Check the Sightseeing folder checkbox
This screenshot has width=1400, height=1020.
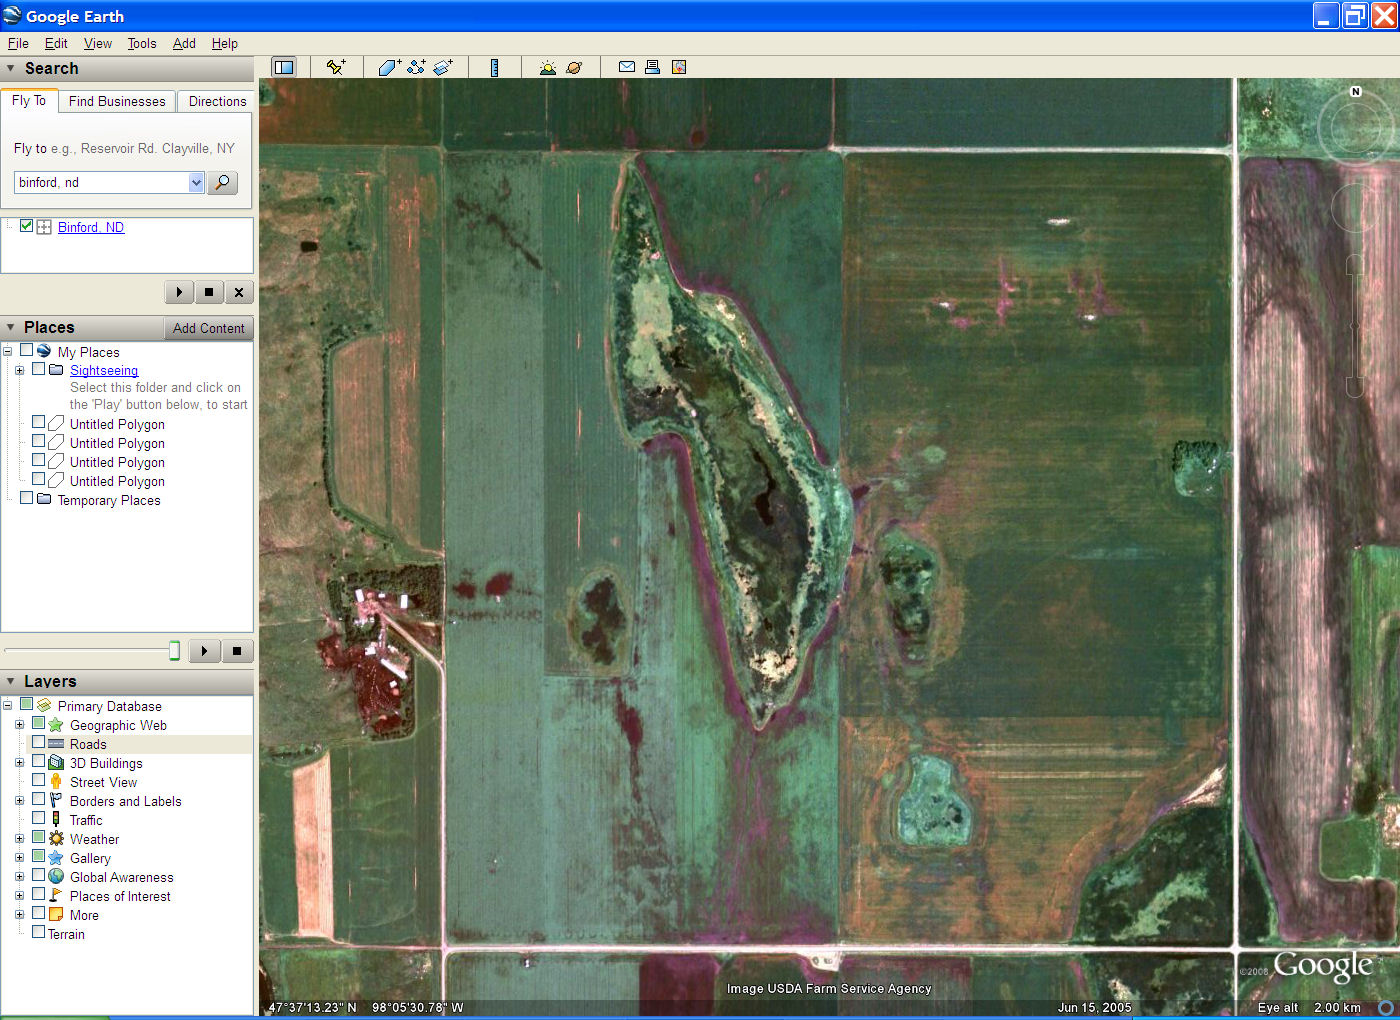coord(39,369)
